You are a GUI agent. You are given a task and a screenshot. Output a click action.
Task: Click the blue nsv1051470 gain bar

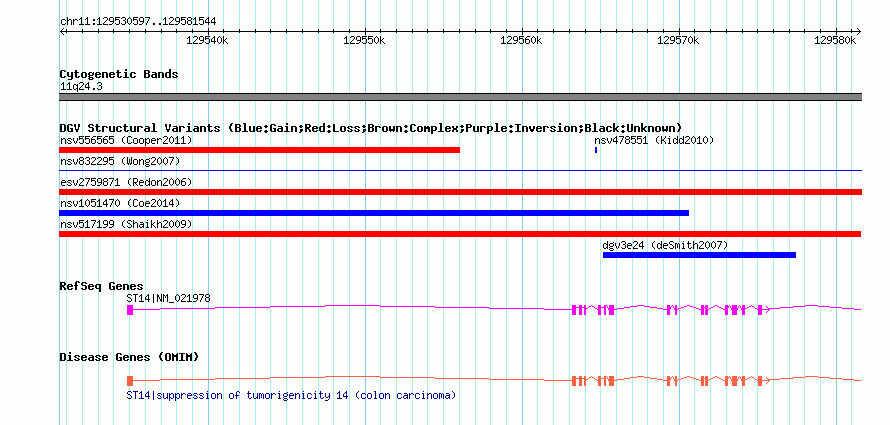pos(374,213)
